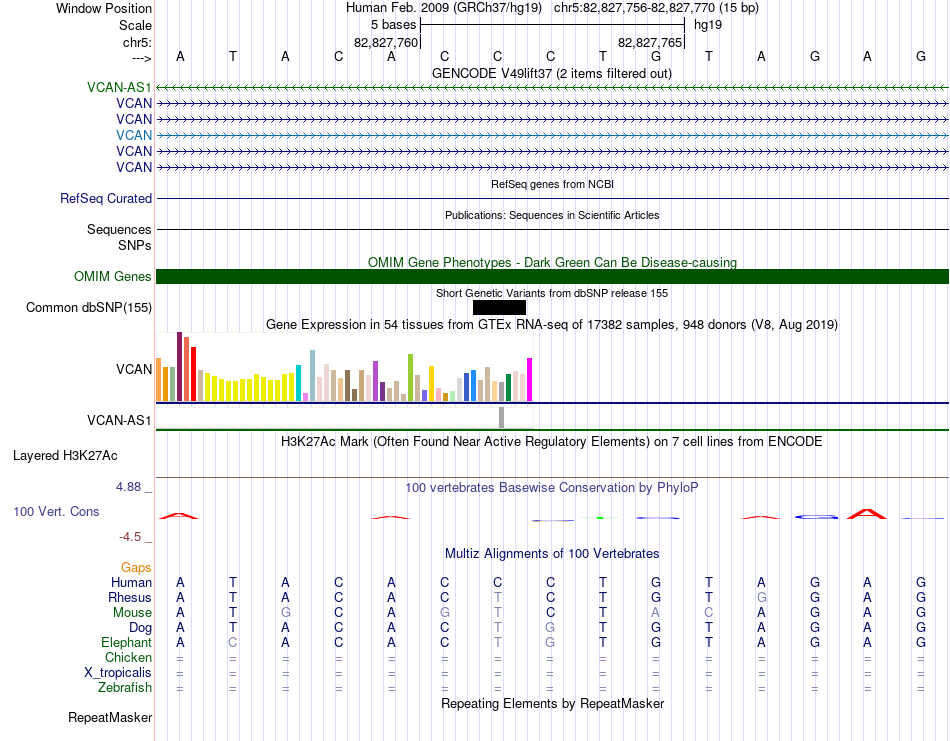Open the RefSeq Curated track label
Viewport: 950px width, 741px height.
click(x=106, y=198)
